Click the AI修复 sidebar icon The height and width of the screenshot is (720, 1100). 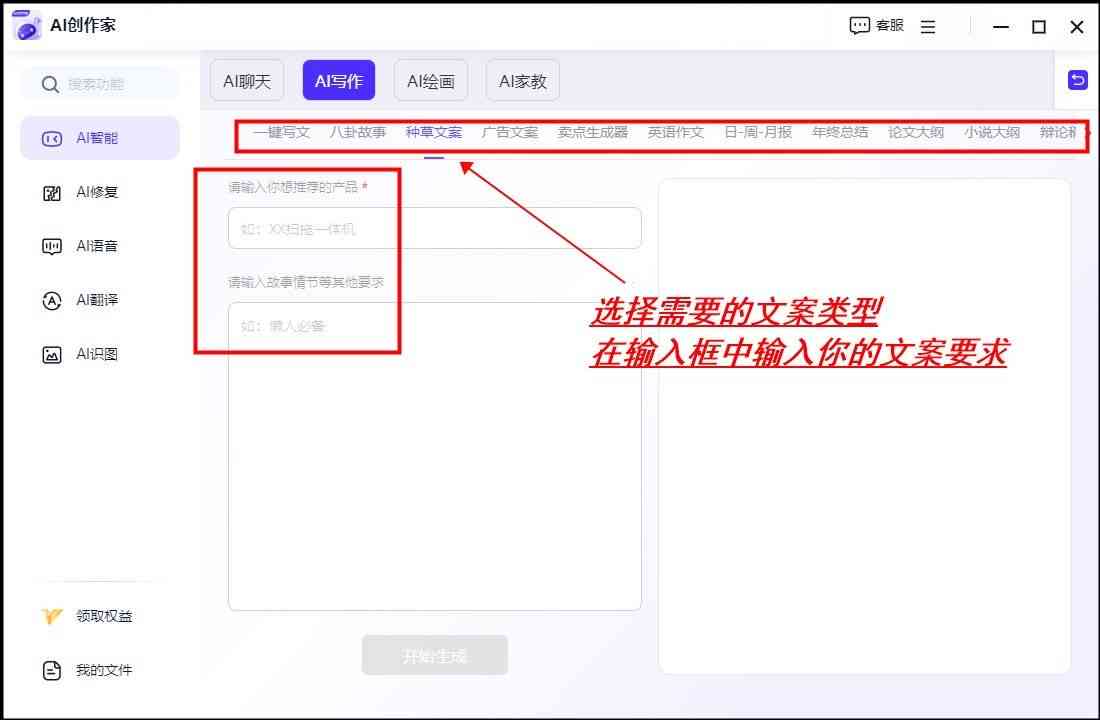(52, 193)
